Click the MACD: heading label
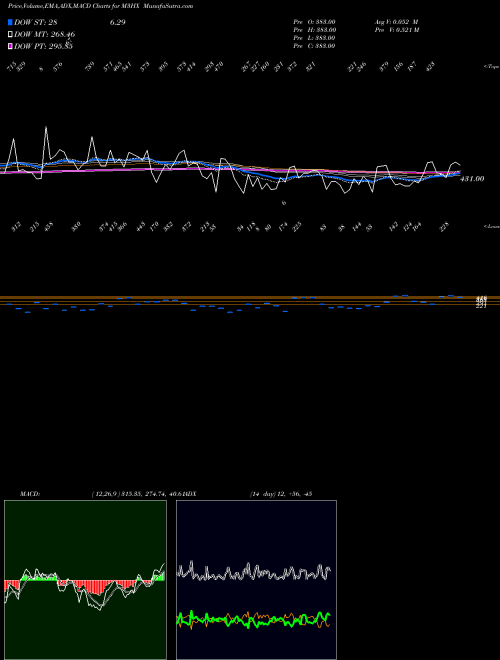The width and height of the screenshot is (500, 660). 30,494
